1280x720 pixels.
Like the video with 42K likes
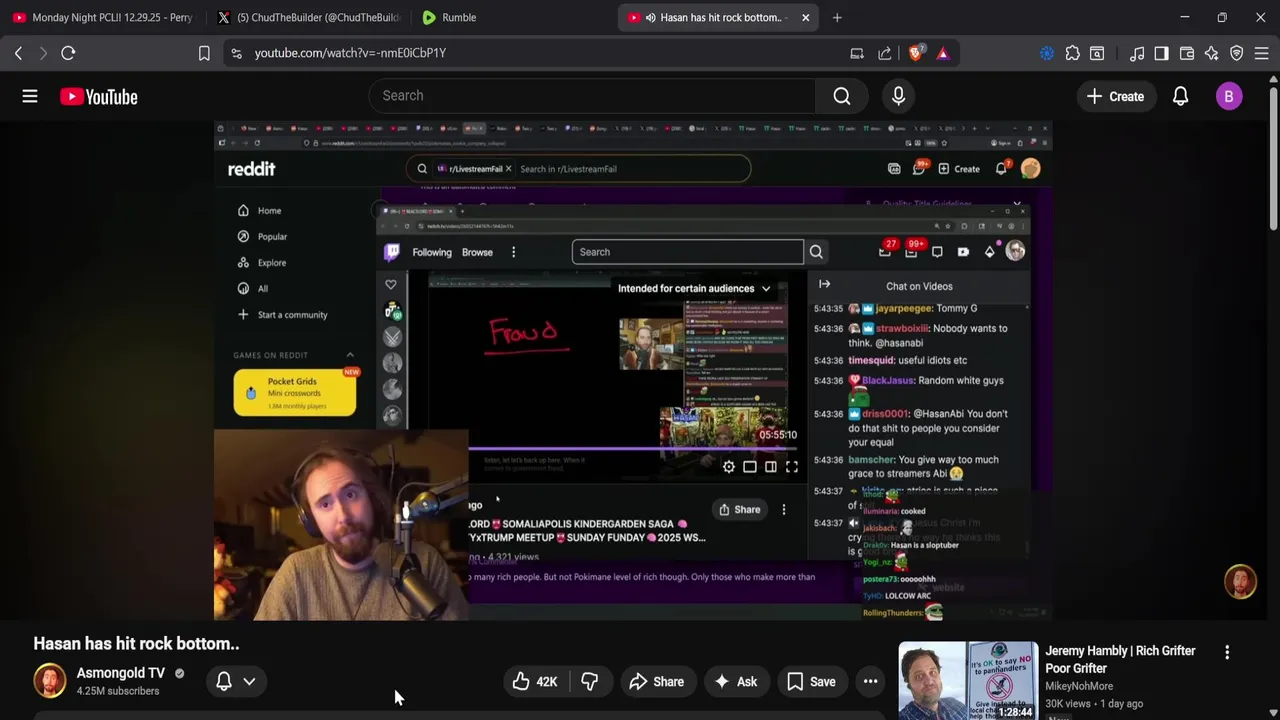[x=535, y=682]
